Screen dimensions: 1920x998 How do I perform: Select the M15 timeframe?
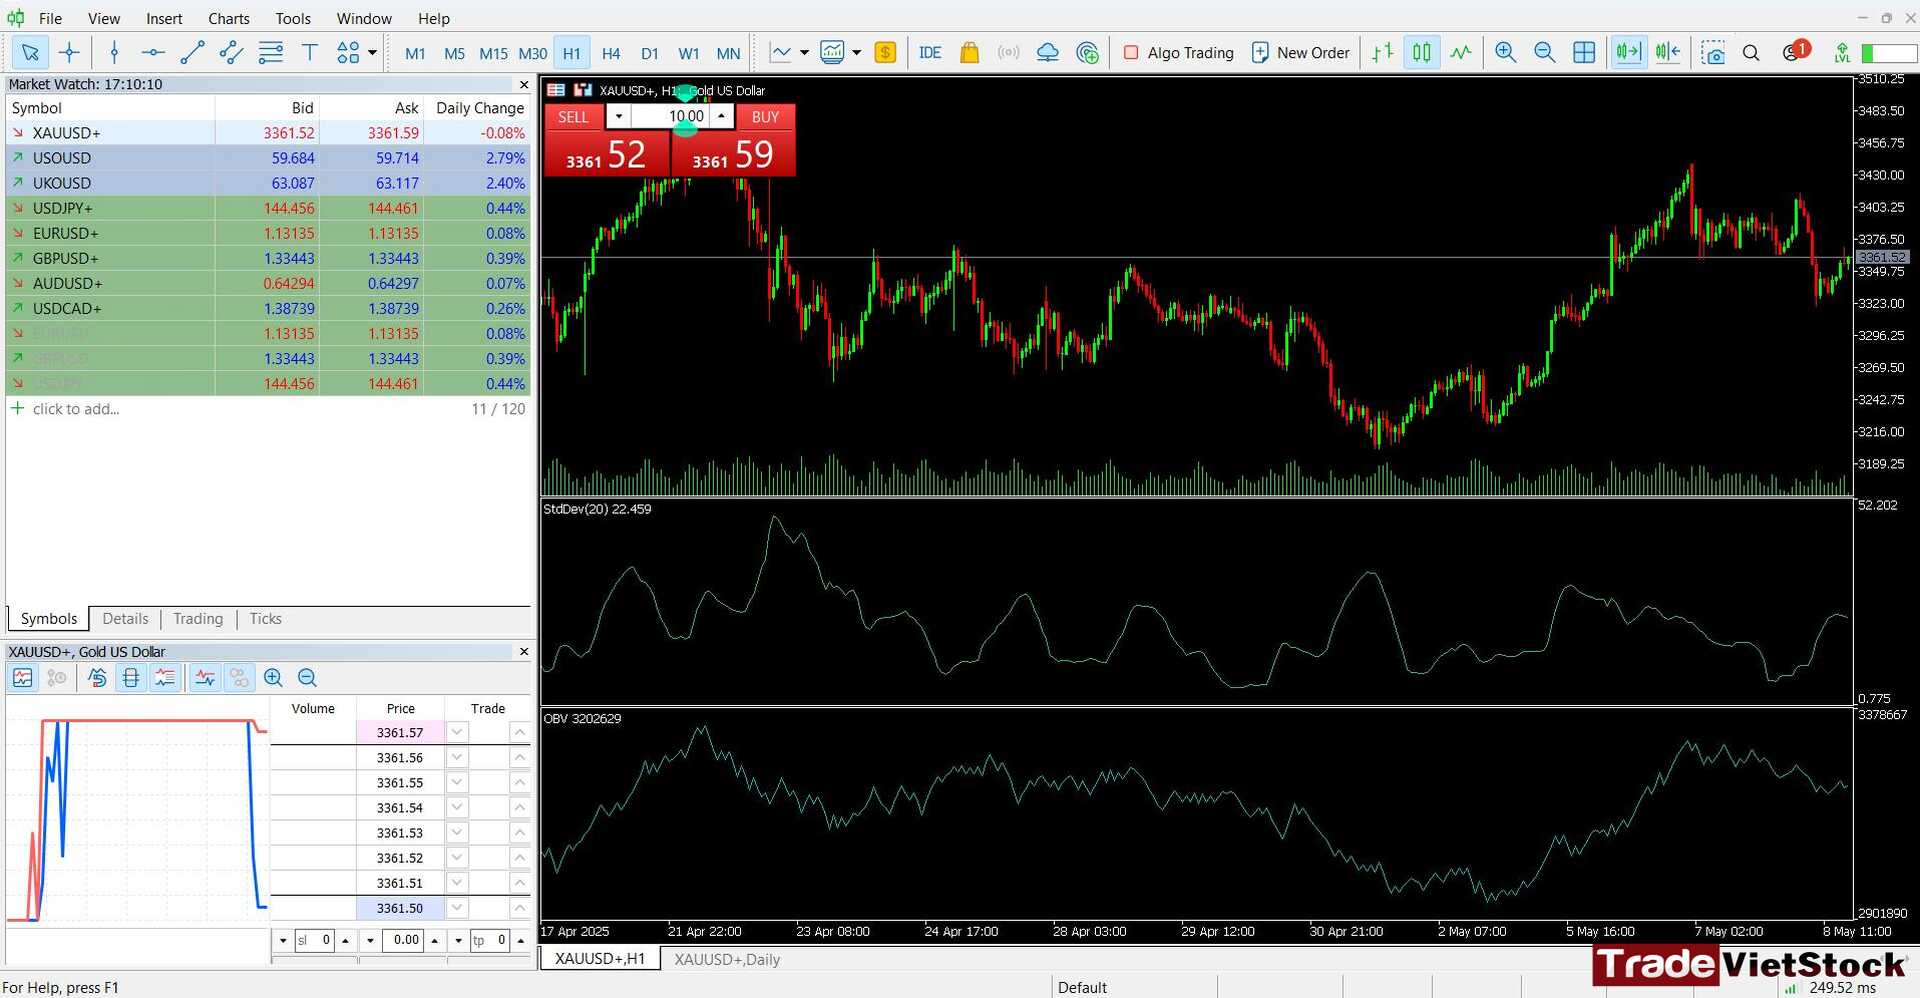[x=493, y=53]
